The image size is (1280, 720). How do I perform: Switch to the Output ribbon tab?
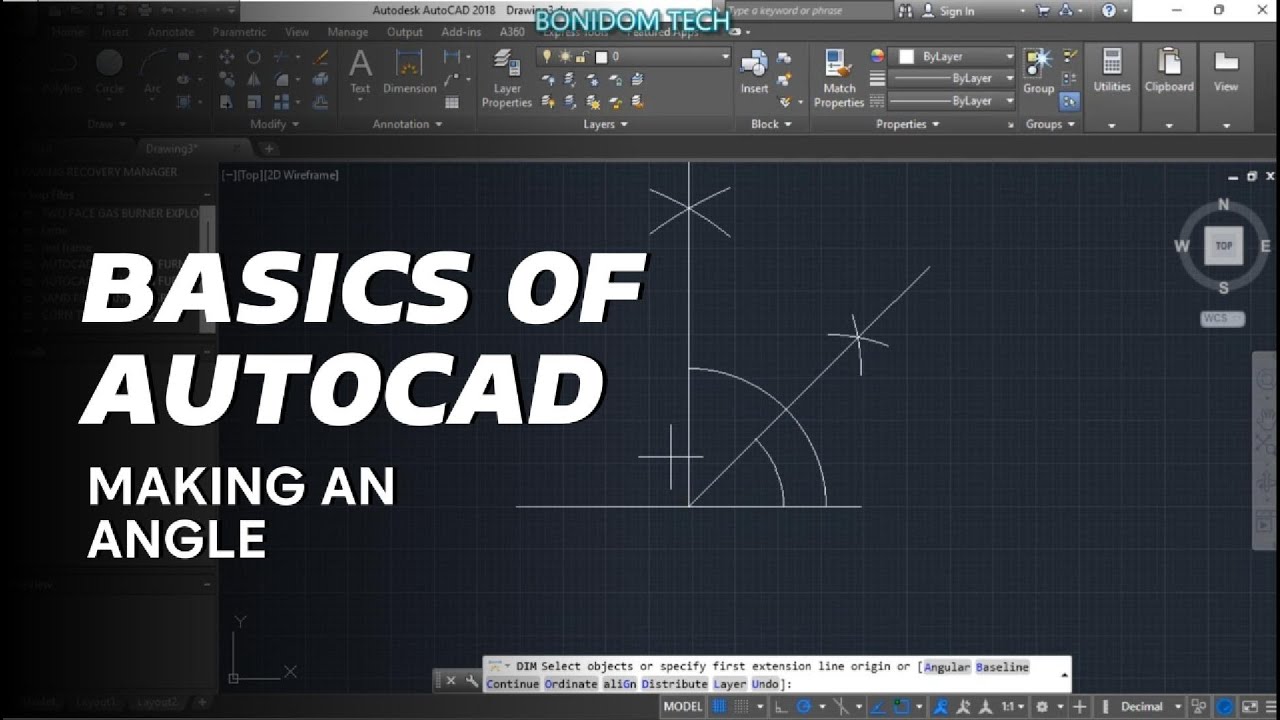405,32
